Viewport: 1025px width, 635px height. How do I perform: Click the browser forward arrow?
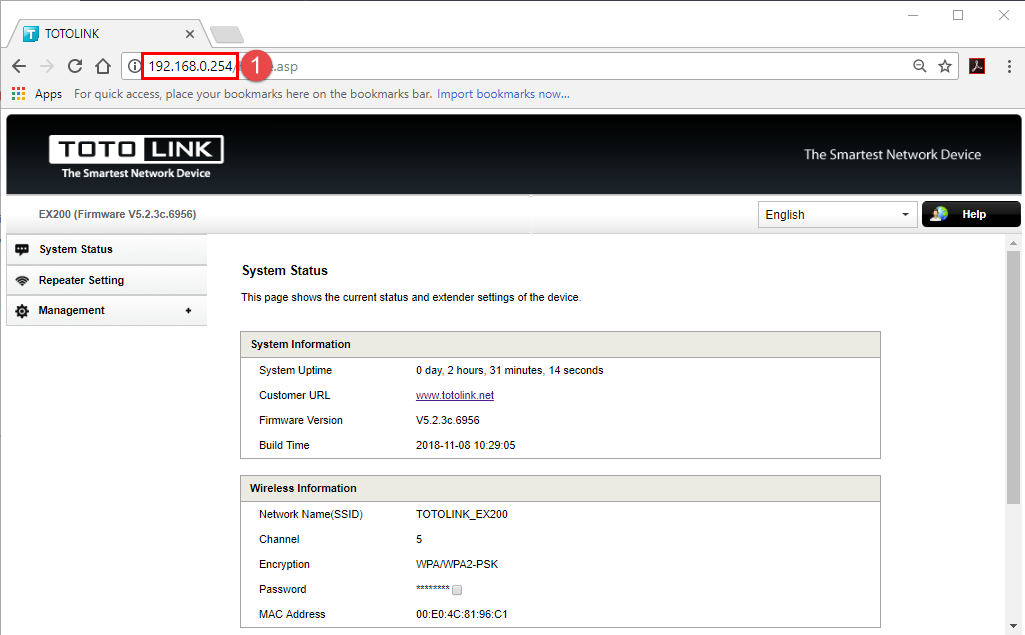coord(47,66)
